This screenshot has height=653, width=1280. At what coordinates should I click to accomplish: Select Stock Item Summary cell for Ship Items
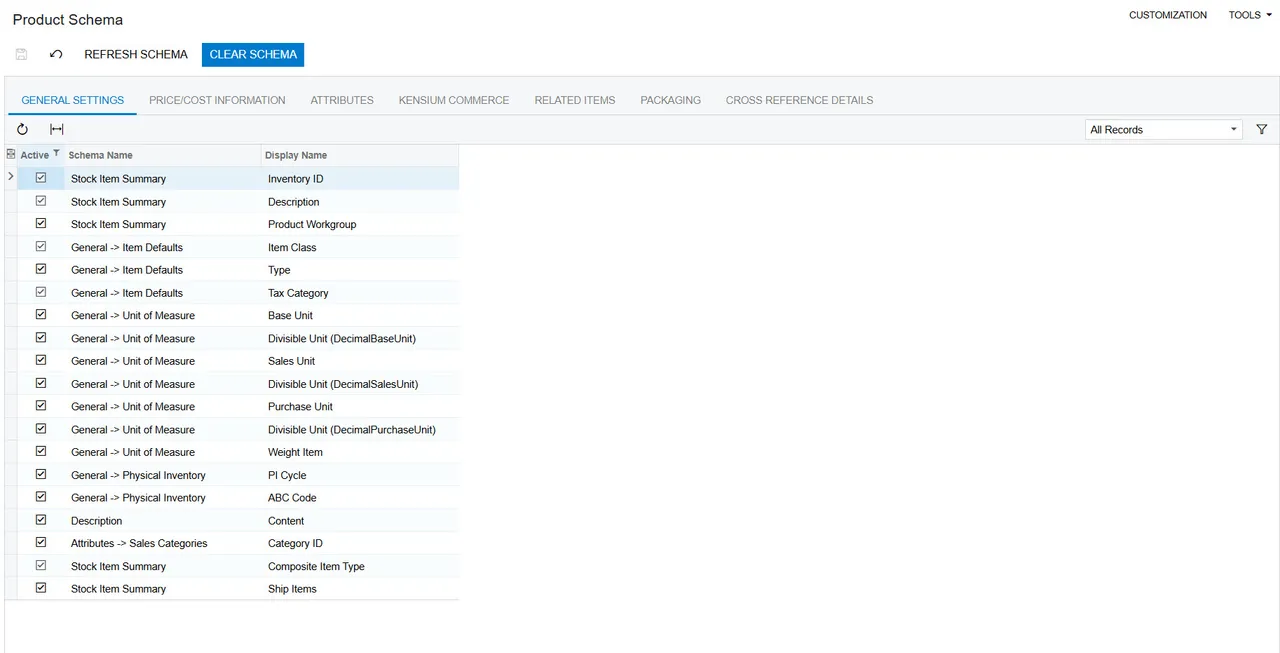163,589
